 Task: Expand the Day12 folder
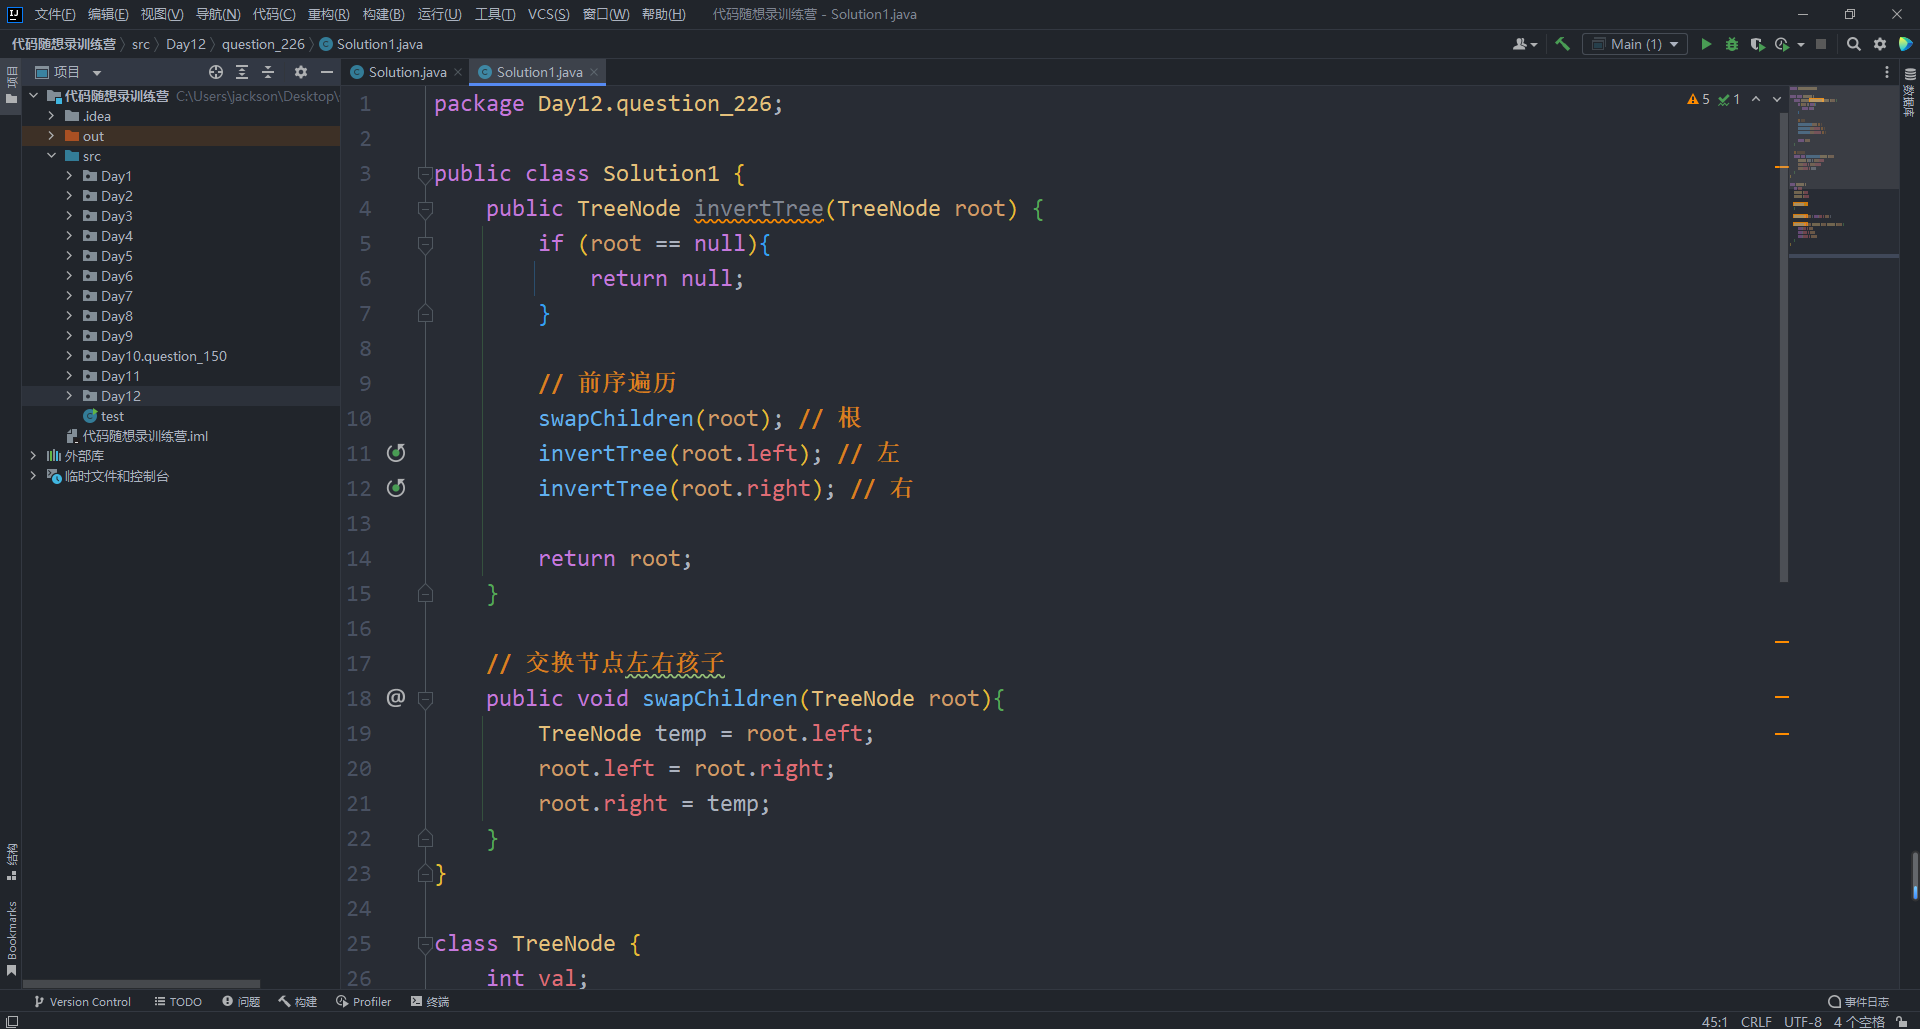[69, 396]
